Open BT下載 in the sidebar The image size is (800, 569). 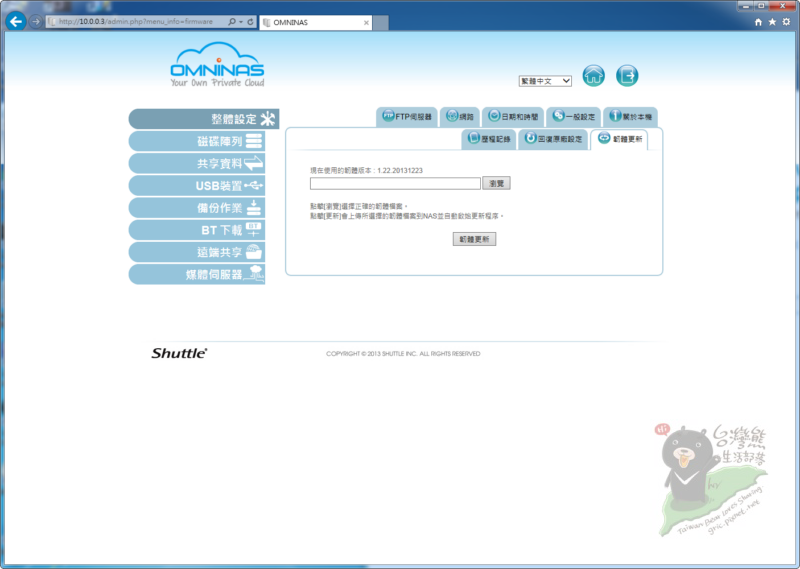coord(197,230)
